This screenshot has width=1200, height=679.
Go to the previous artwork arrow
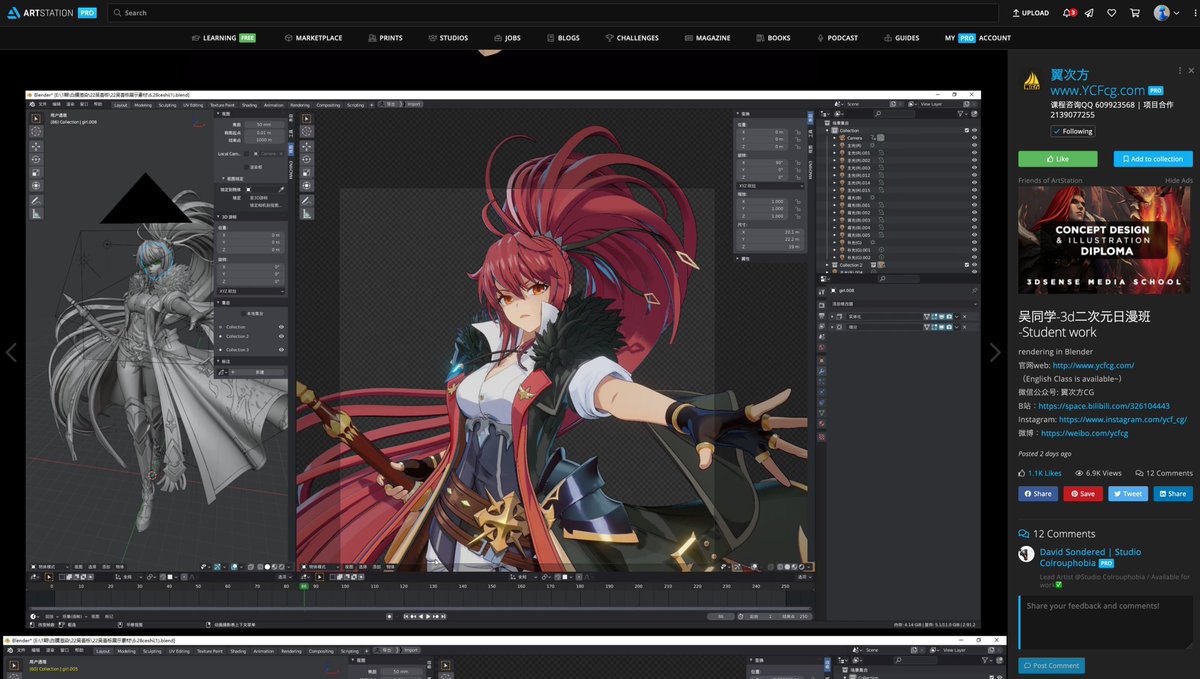point(11,352)
